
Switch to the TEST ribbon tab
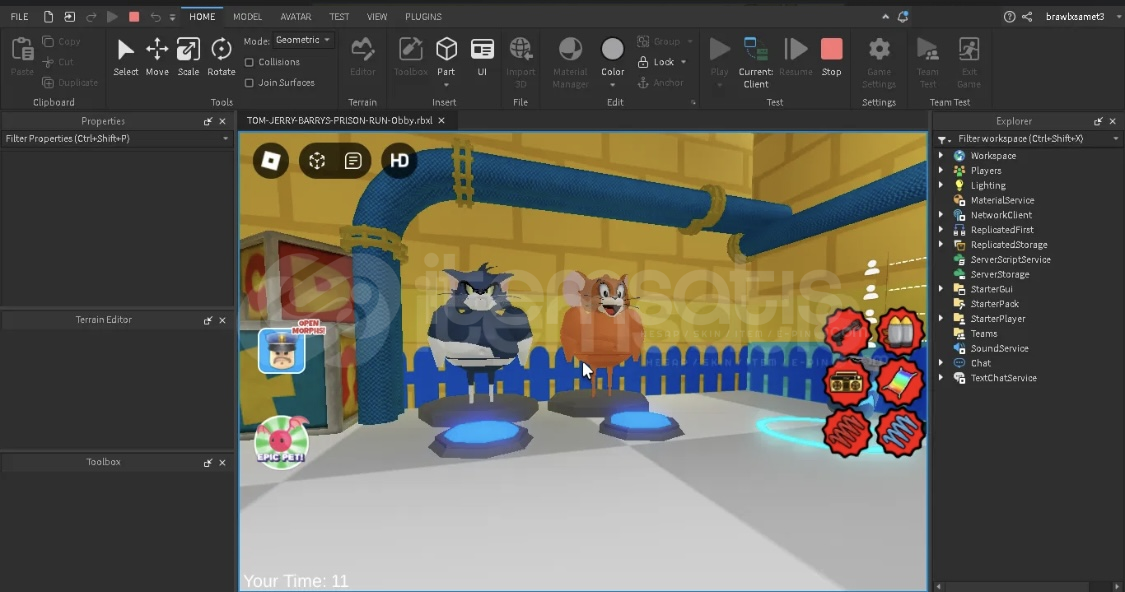tap(339, 17)
